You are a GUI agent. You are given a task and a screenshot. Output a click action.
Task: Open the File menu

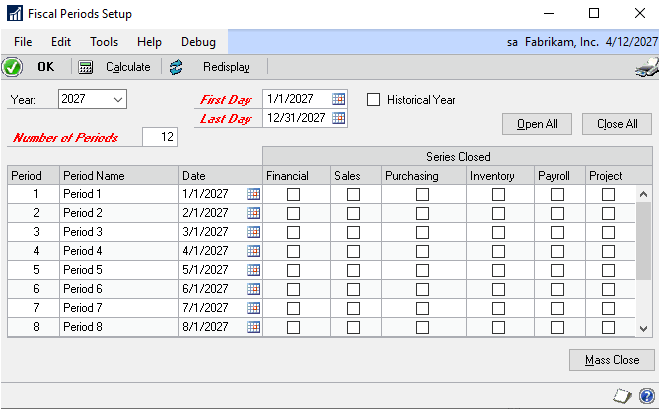23,42
